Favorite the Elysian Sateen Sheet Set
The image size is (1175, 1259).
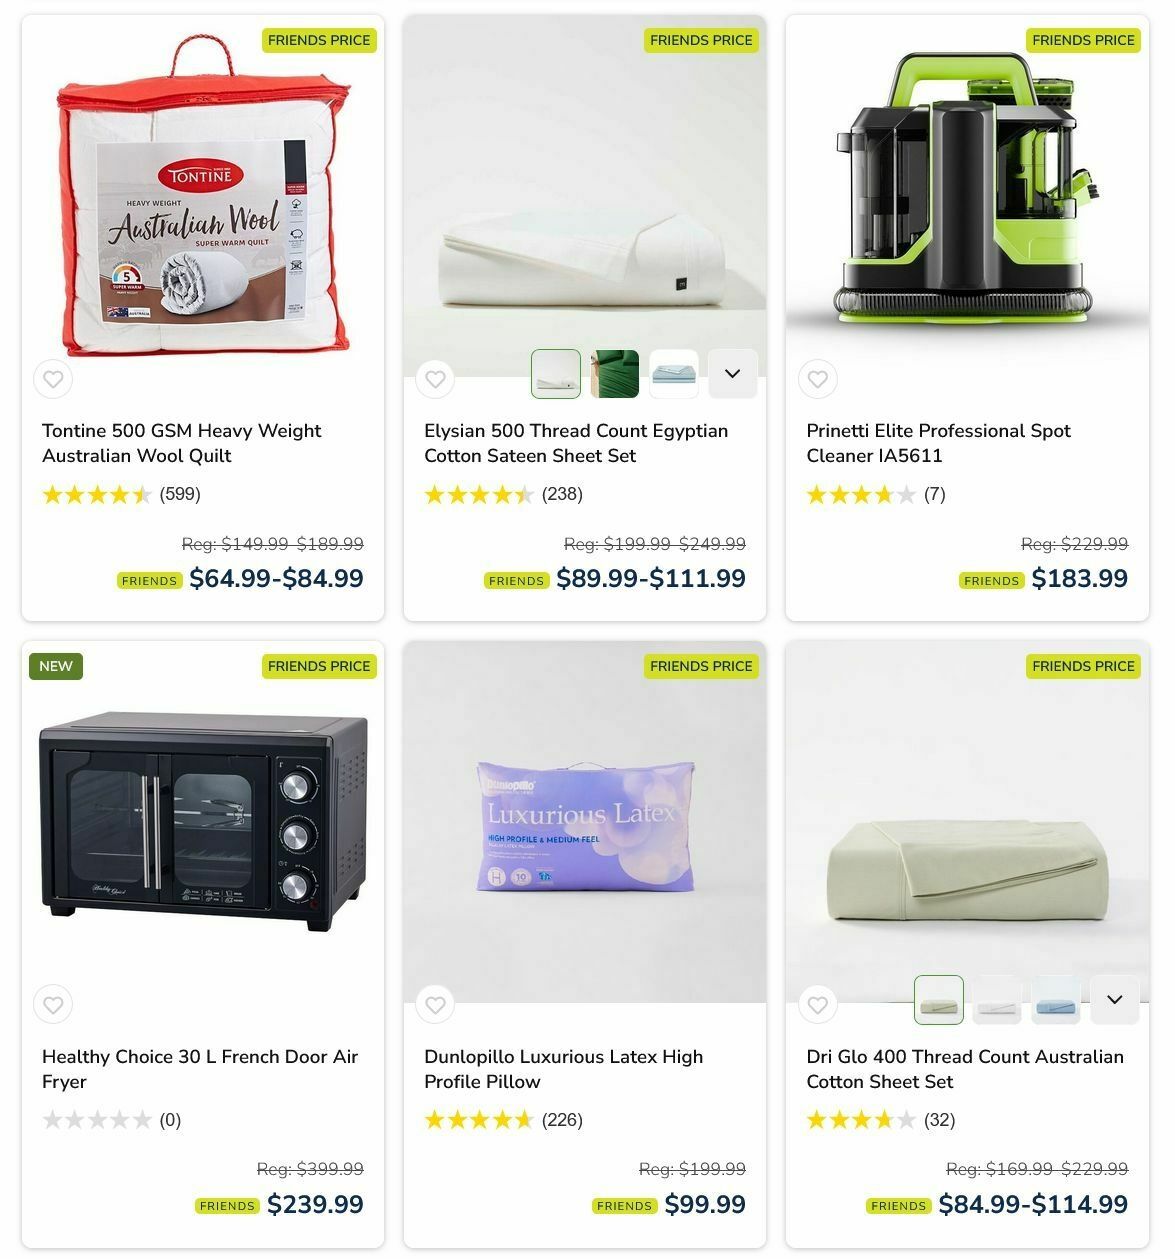pos(435,379)
